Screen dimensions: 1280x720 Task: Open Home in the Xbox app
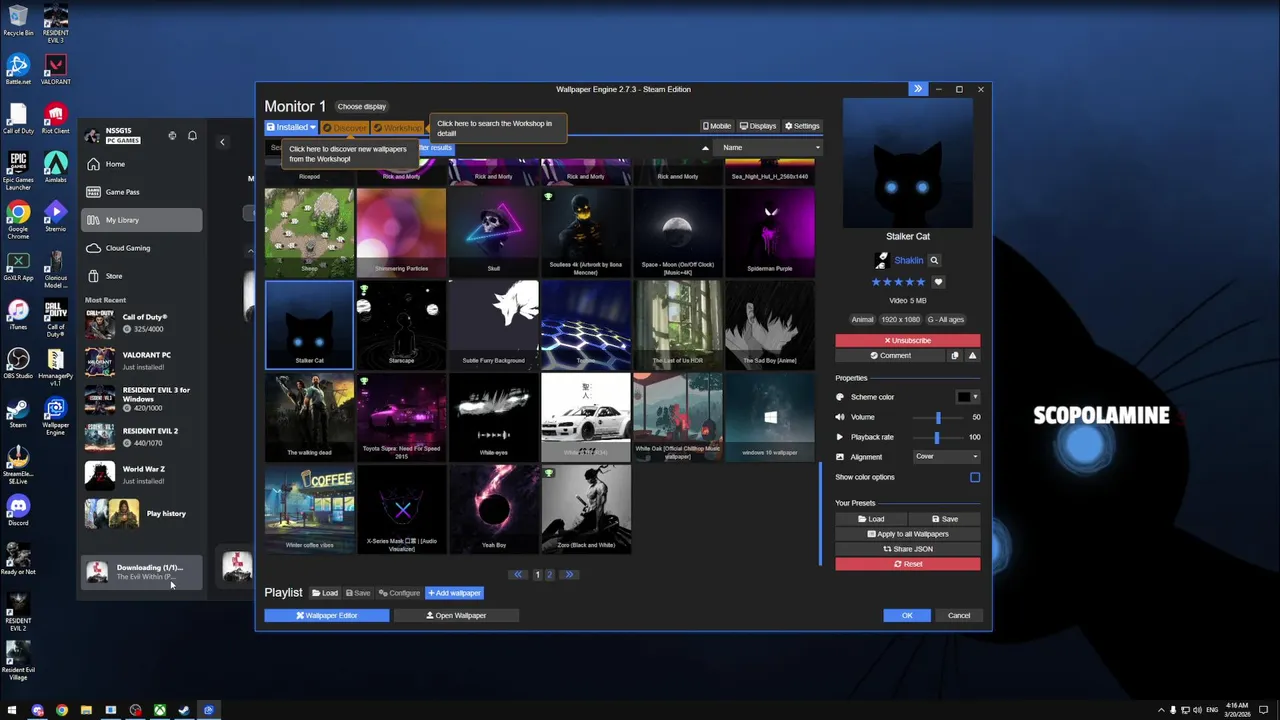pos(142,164)
